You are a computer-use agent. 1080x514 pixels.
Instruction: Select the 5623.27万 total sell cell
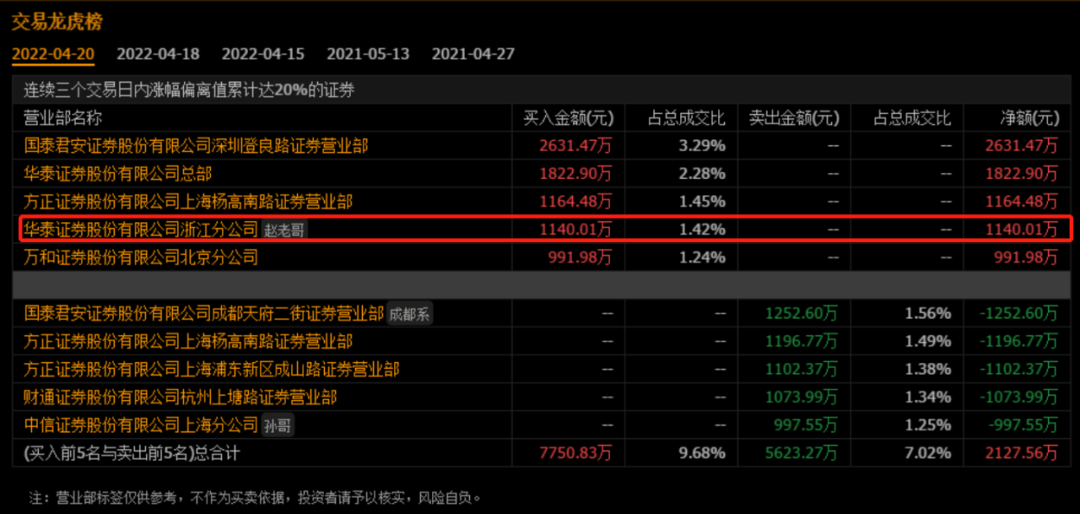pyautogui.click(x=802, y=453)
